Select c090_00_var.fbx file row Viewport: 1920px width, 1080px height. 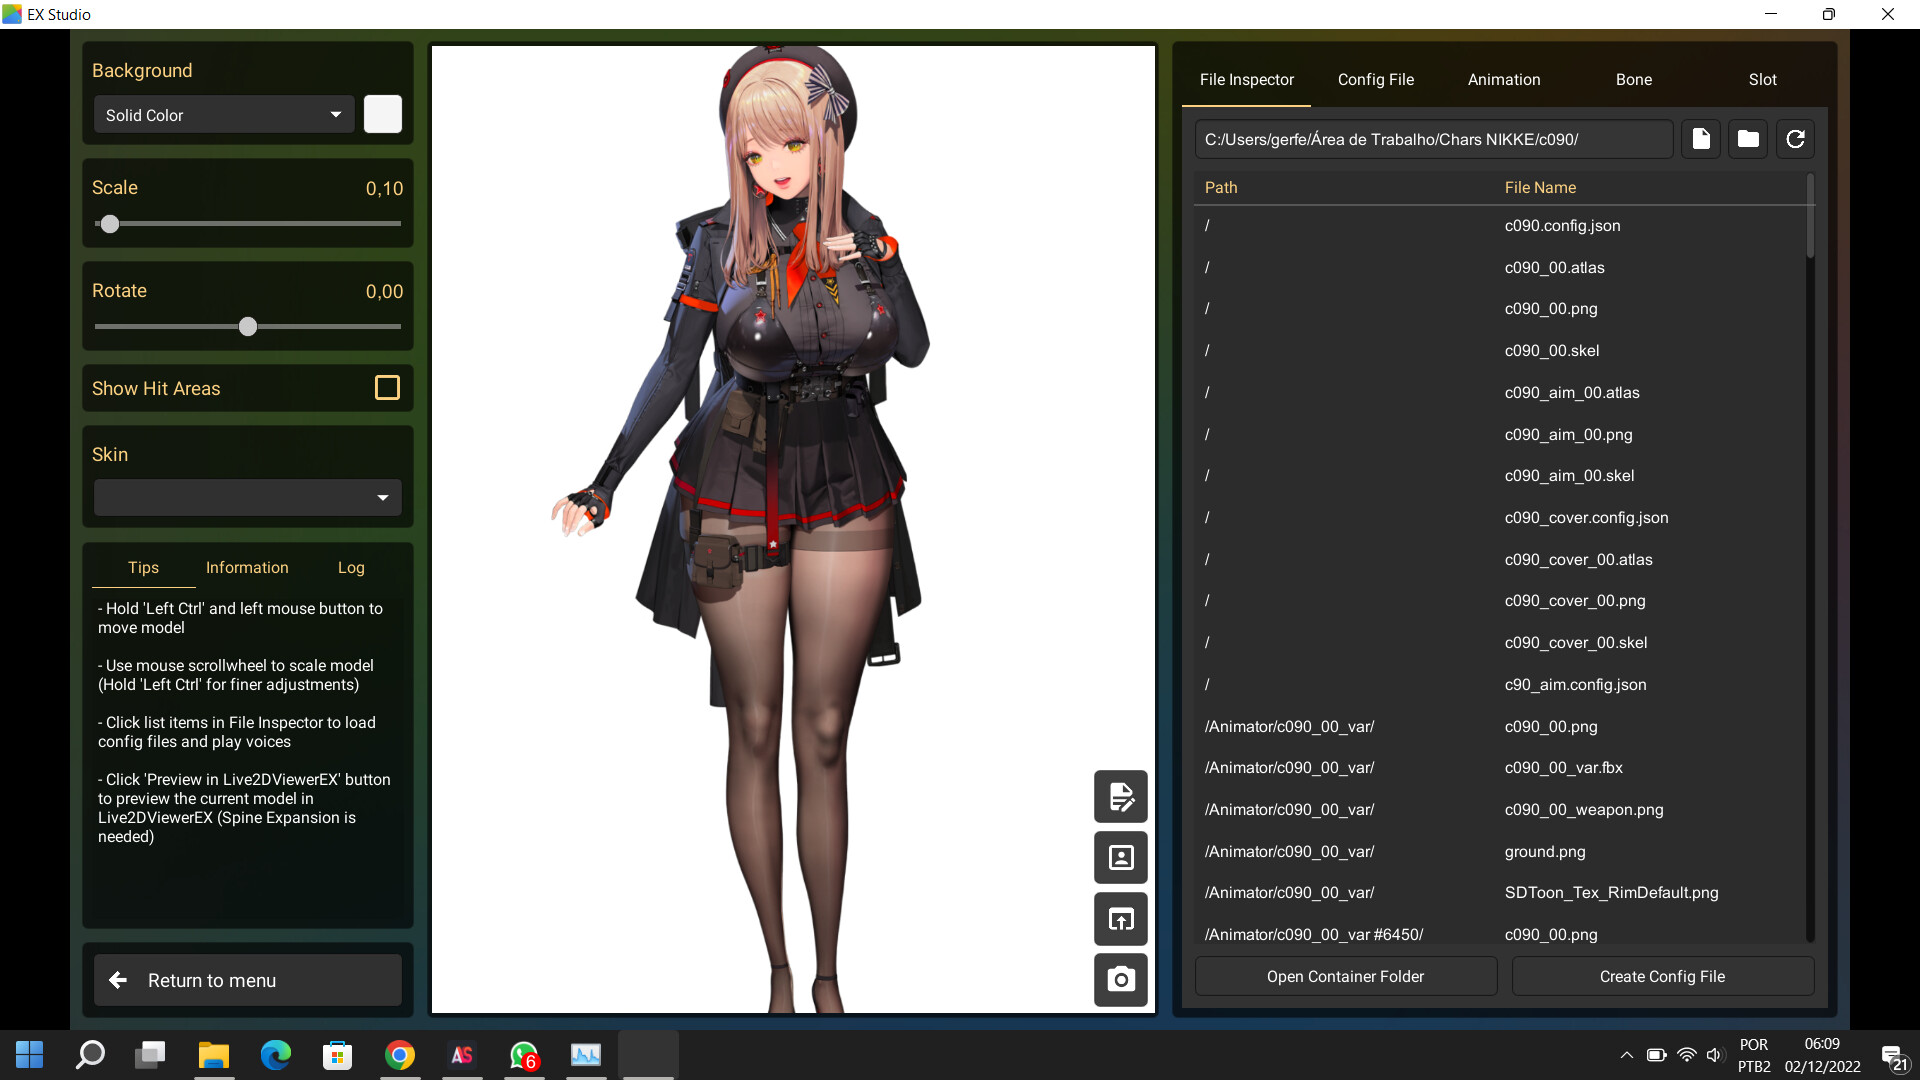click(x=1500, y=768)
